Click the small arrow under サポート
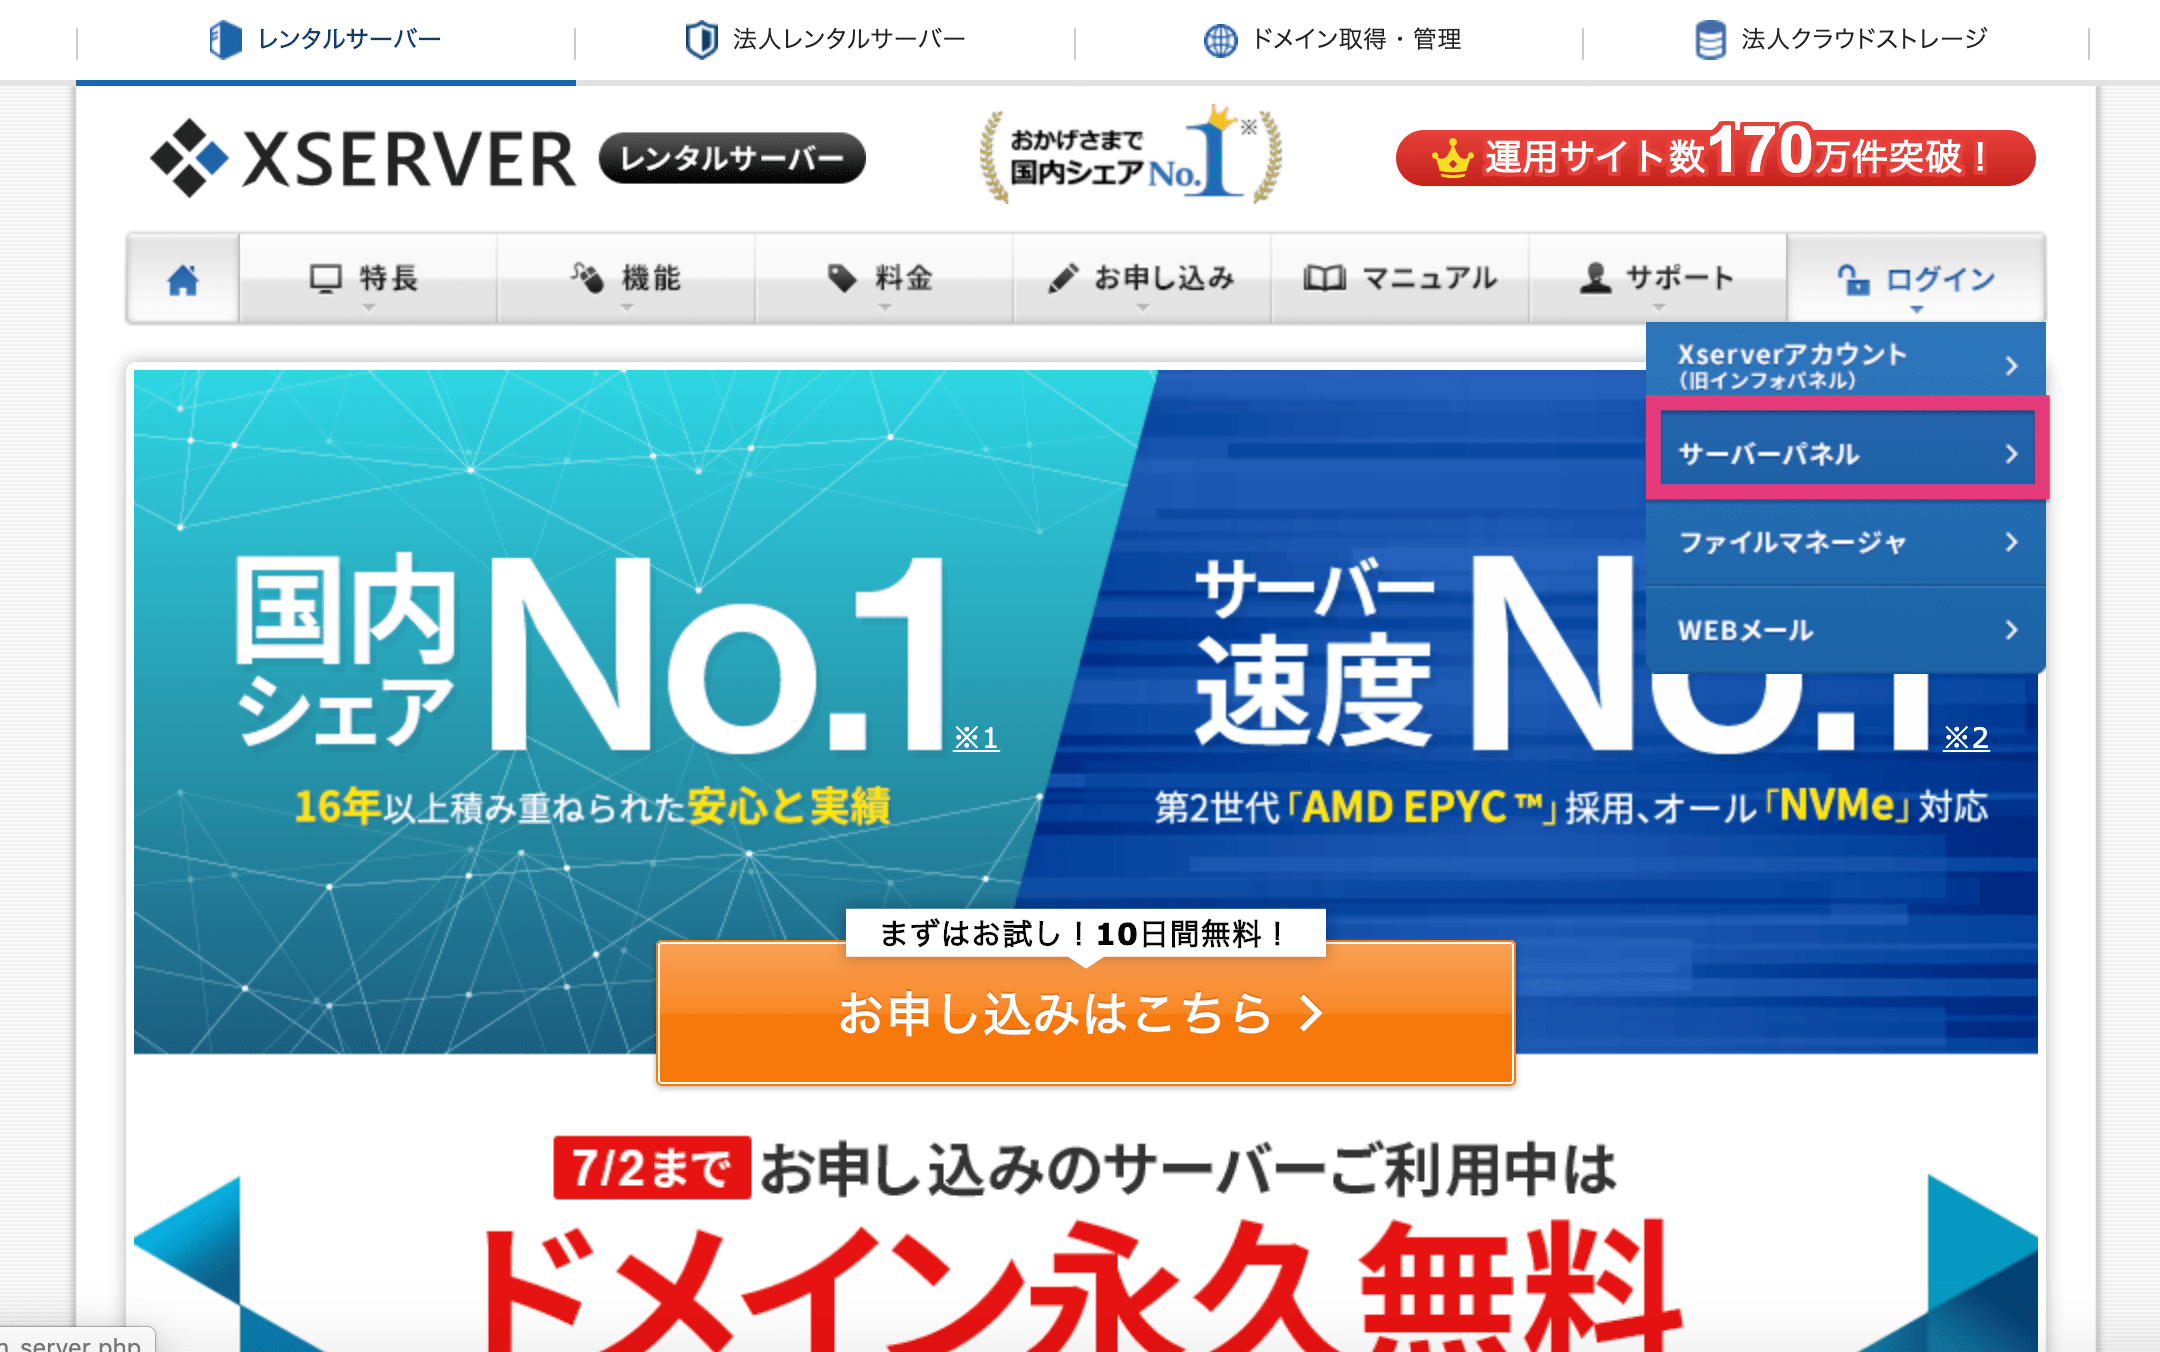Image resolution: width=2160 pixels, height=1352 pixels. click(x=1658, y=308)
